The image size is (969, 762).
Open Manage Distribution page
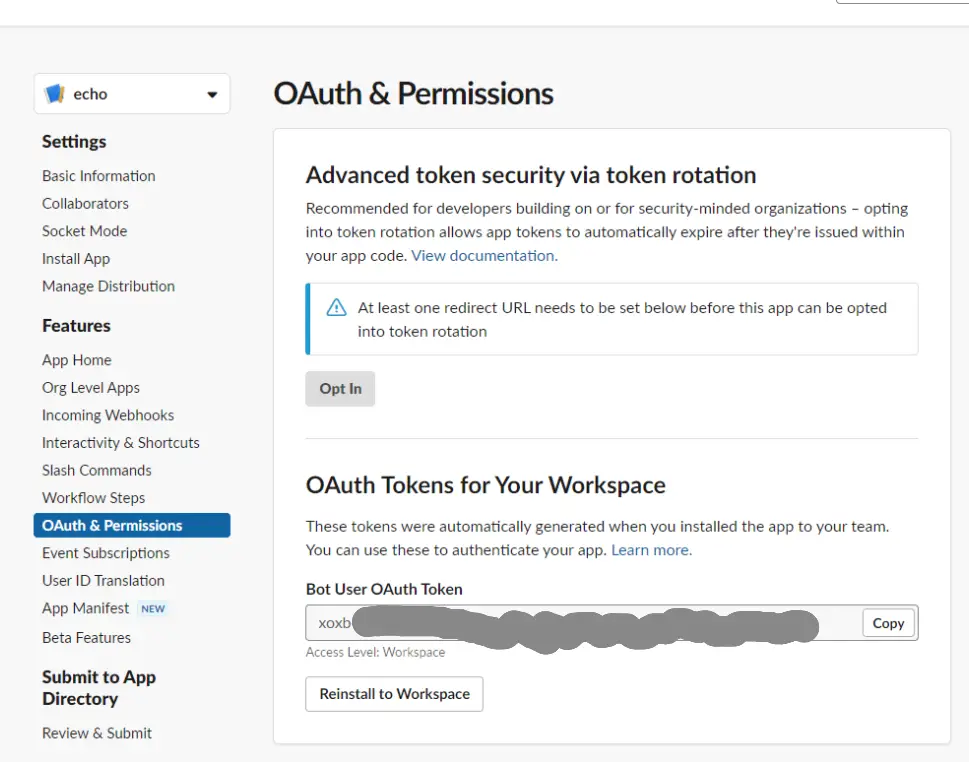click(x=109, y=286)
